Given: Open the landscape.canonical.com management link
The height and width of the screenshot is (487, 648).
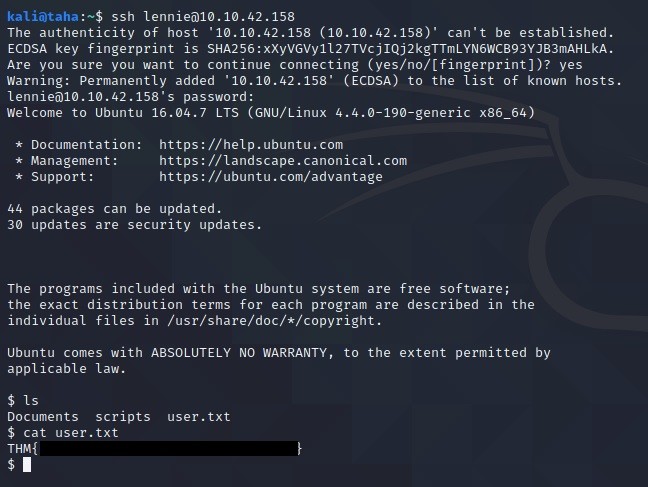Looking at the screenshot, I should coord(283,161).
